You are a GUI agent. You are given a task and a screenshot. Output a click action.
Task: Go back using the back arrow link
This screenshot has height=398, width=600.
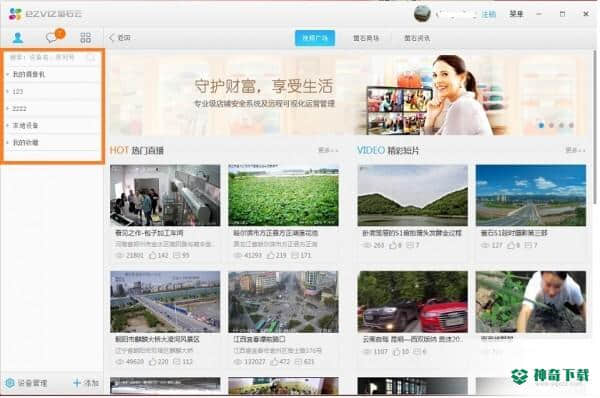pos(120,38)
